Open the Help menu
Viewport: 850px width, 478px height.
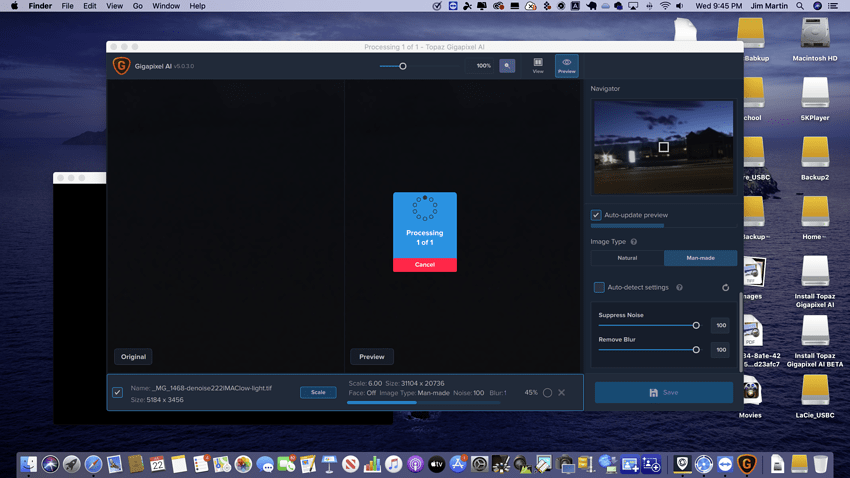click(197, 6)
